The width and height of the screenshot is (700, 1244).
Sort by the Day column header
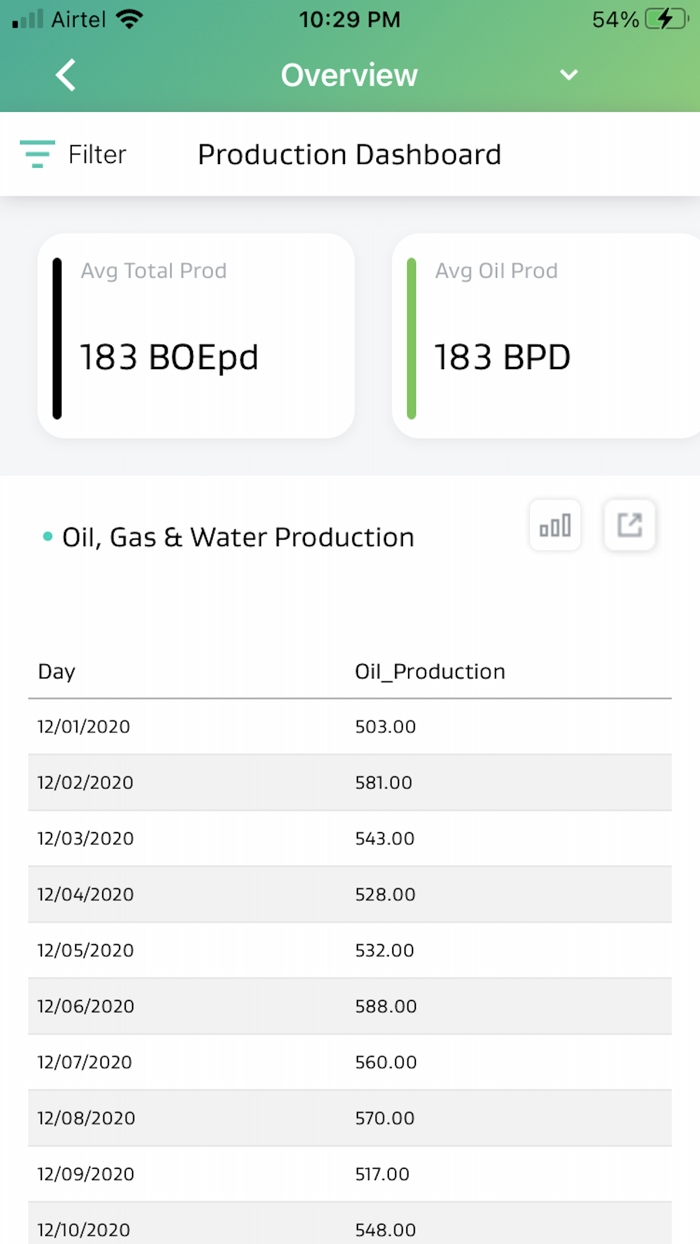pyautogui.click(x=57, y=672)
